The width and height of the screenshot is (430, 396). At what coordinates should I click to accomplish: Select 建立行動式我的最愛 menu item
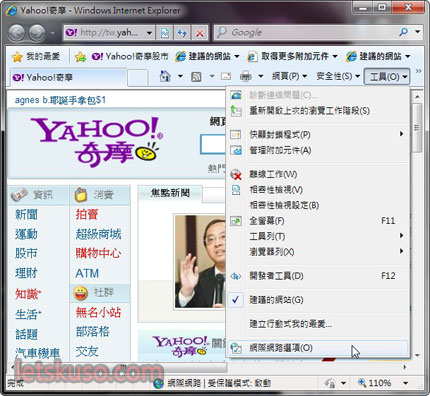click(318, 324)
